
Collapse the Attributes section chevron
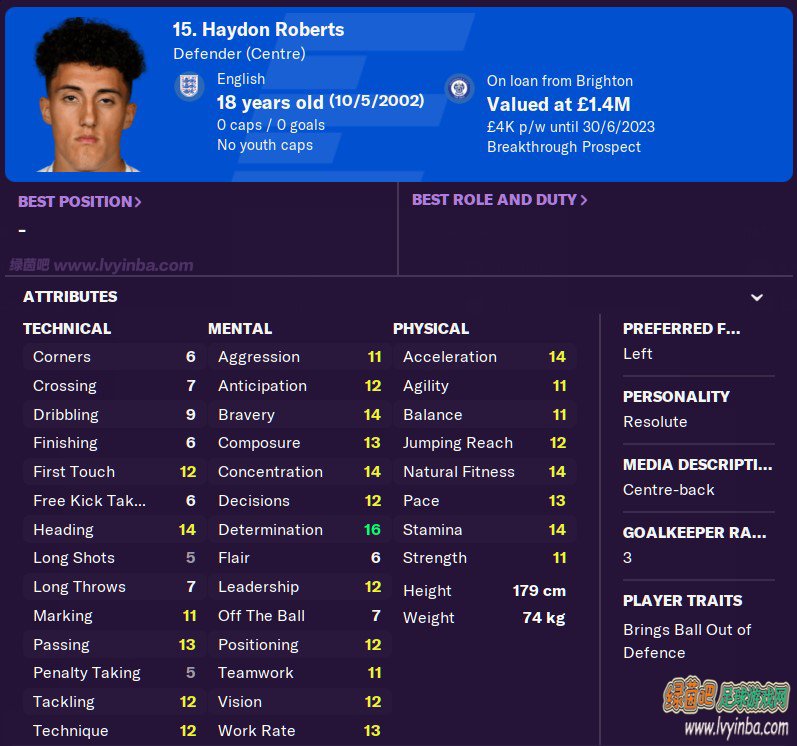click(757, 297)
